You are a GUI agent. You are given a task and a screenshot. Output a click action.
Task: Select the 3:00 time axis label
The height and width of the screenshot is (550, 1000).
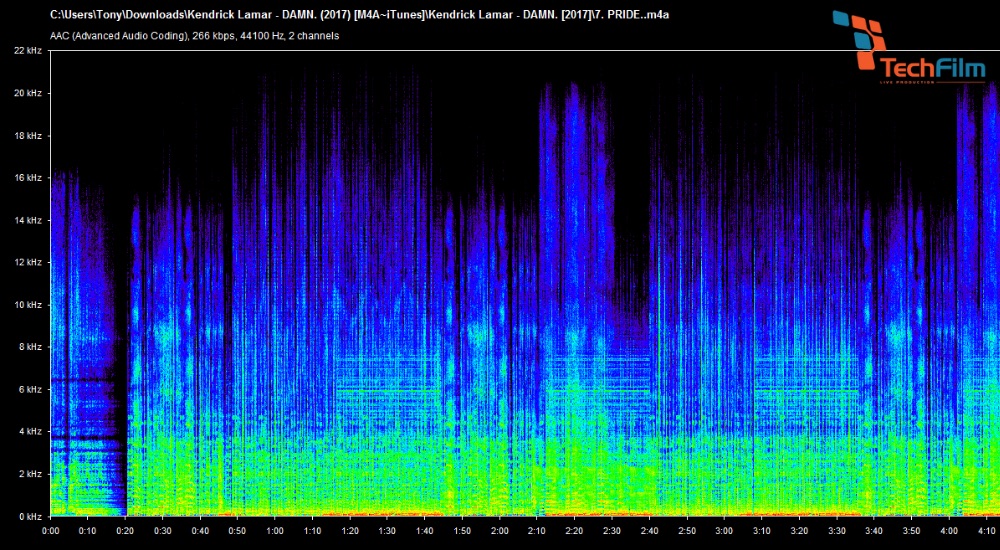(x=724, y=531)
